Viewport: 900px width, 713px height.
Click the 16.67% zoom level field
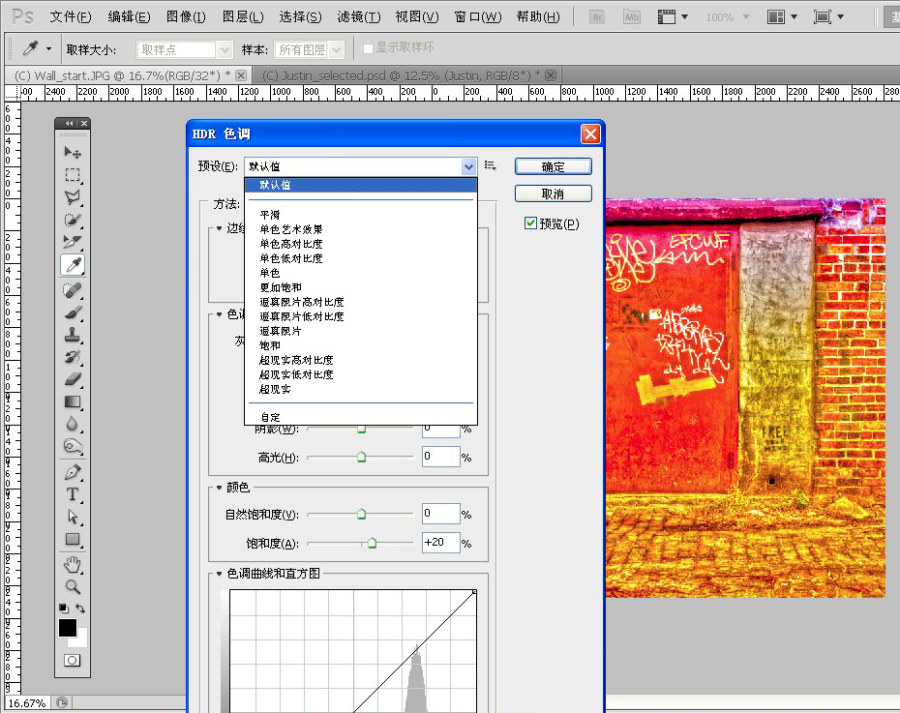27,703
